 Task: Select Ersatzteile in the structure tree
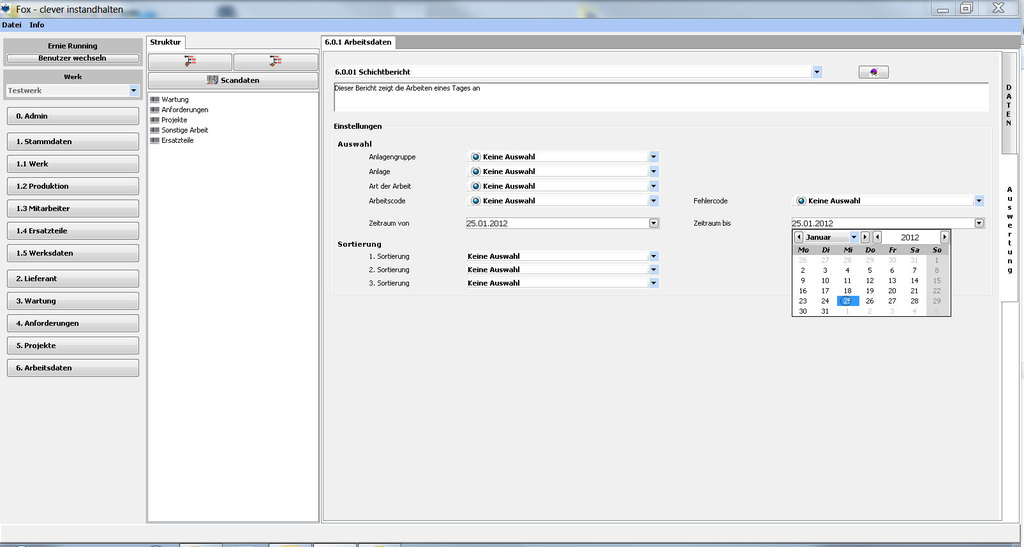pos(177,140)
